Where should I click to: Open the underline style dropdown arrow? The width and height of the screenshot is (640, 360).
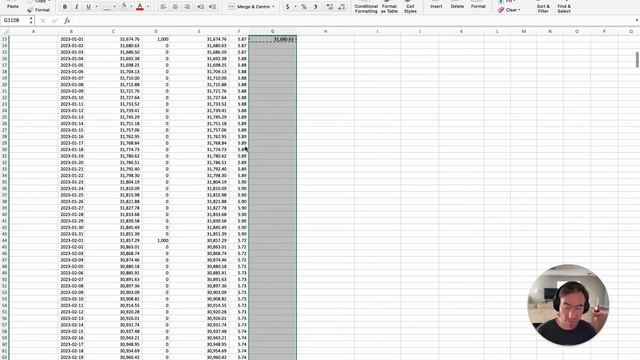pos(96,7)
